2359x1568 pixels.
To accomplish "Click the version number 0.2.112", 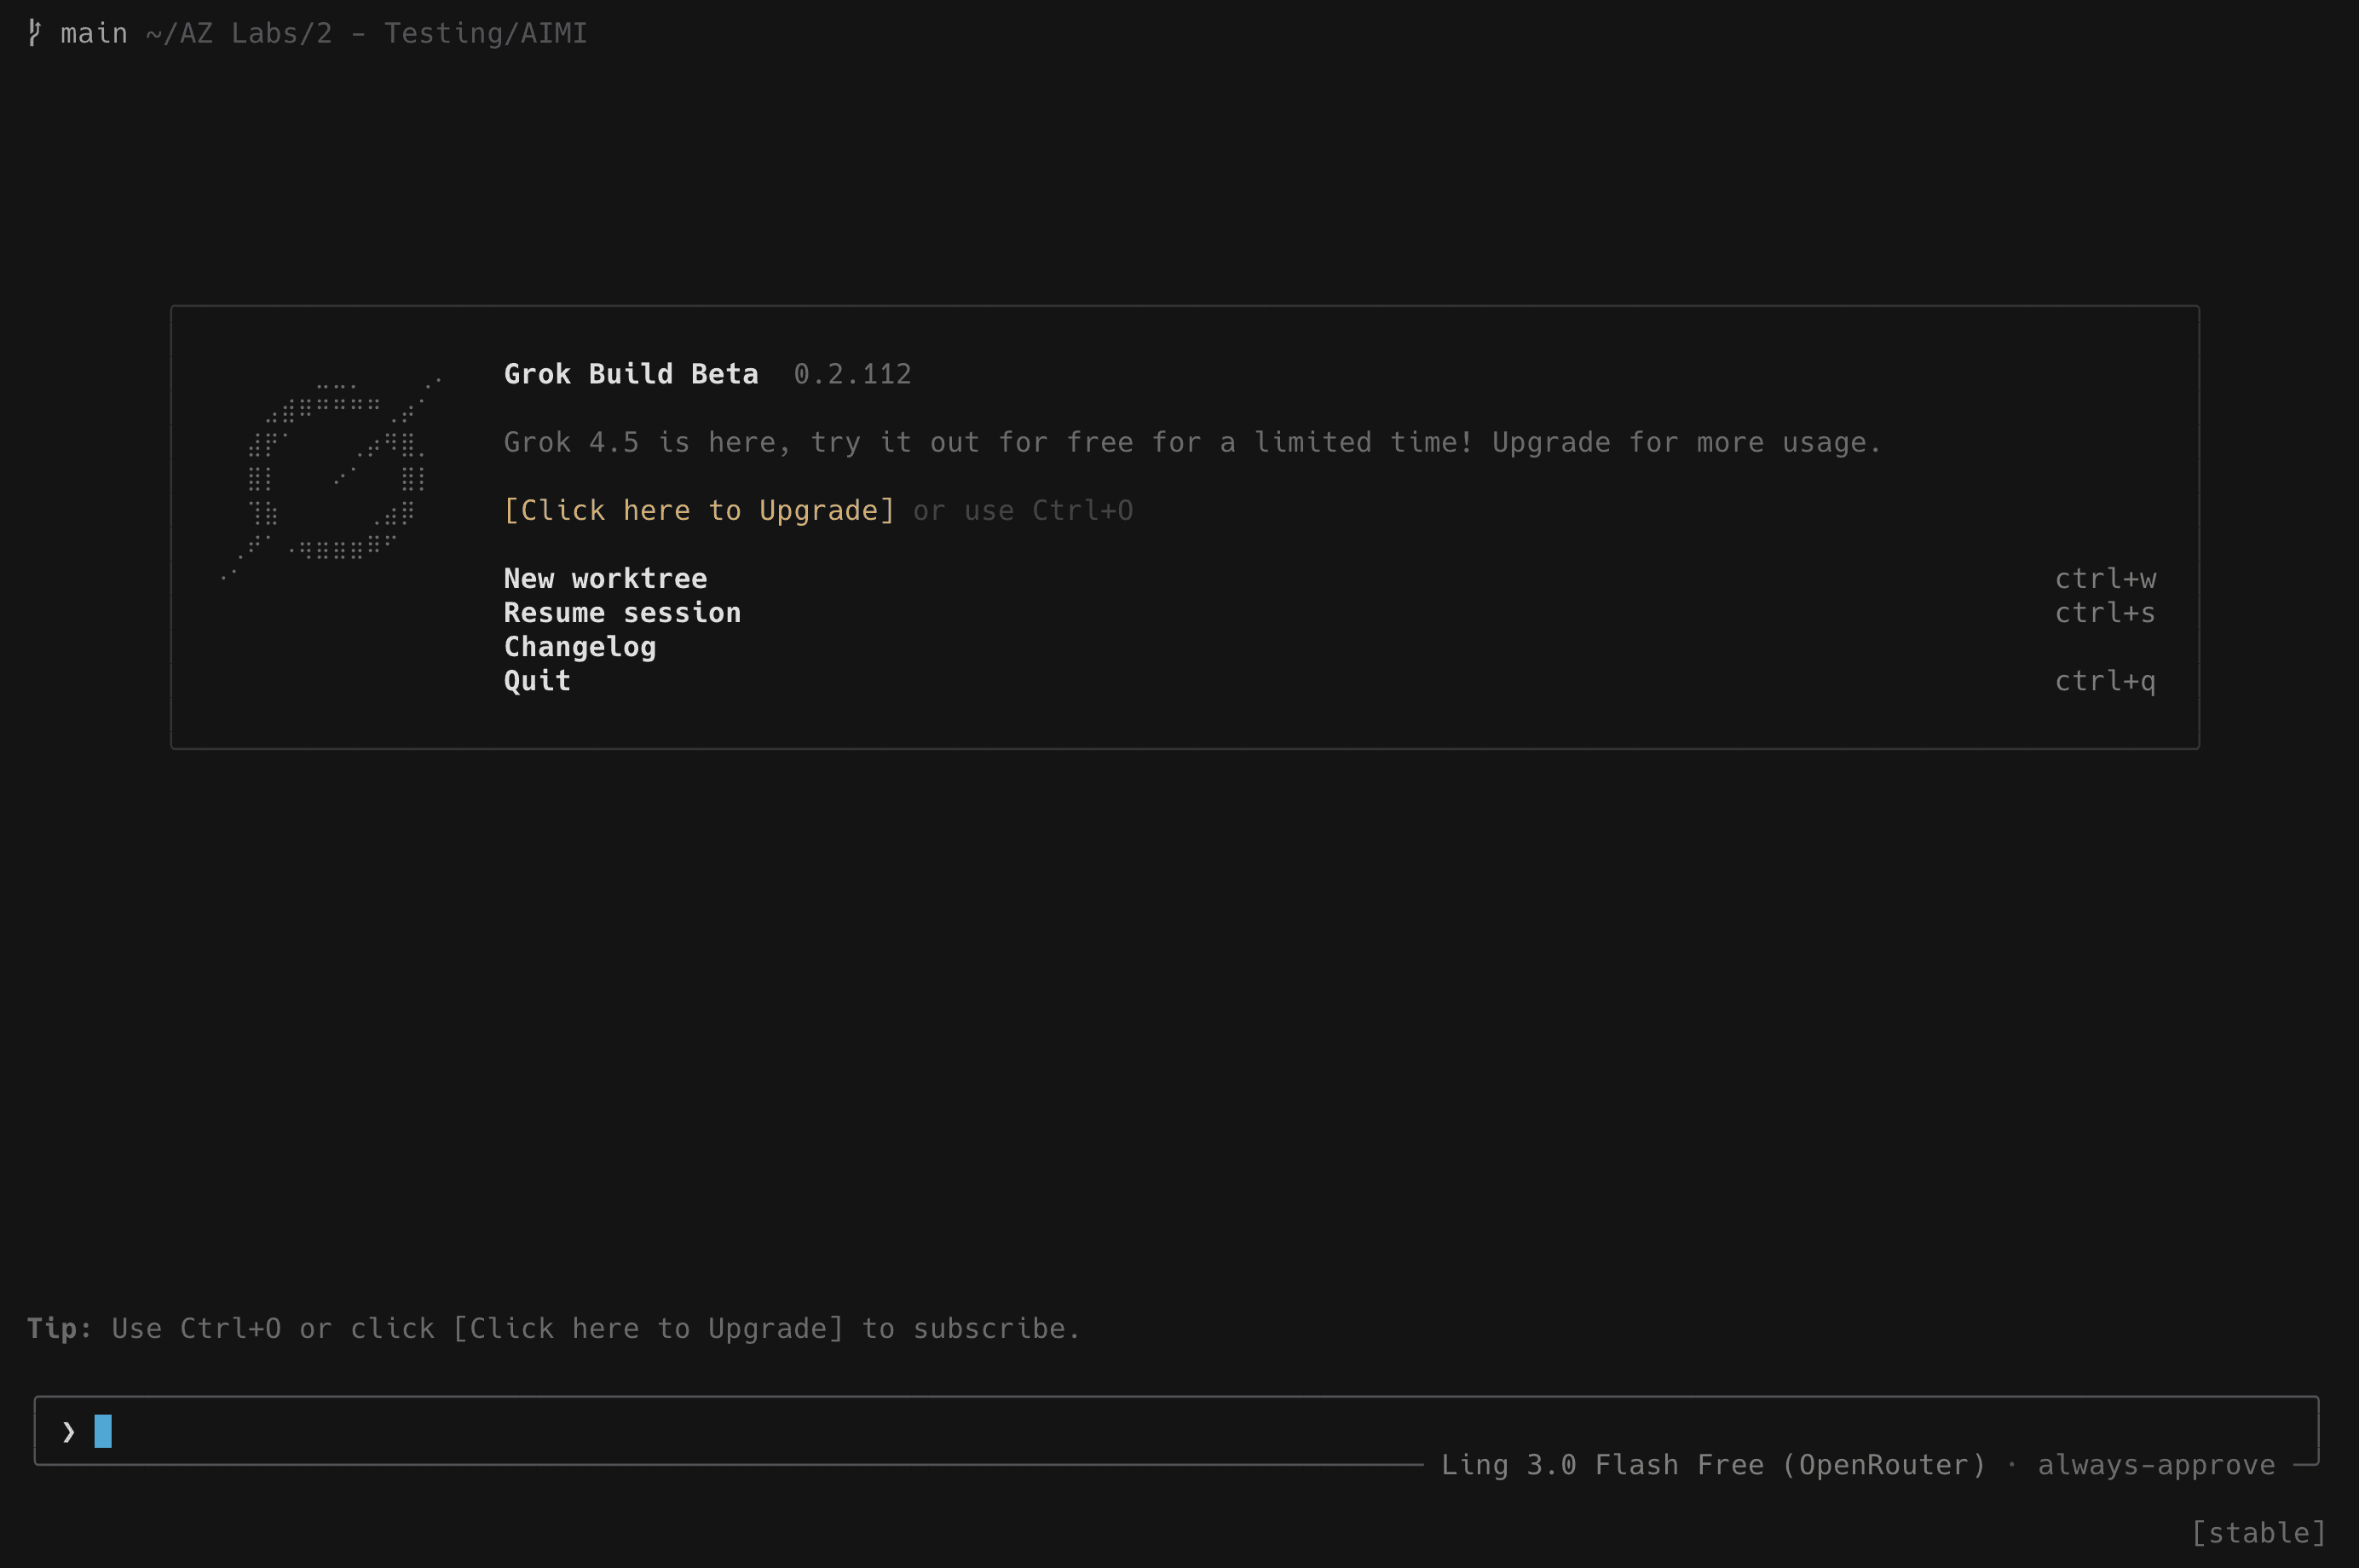I will [x=852, y=374].
